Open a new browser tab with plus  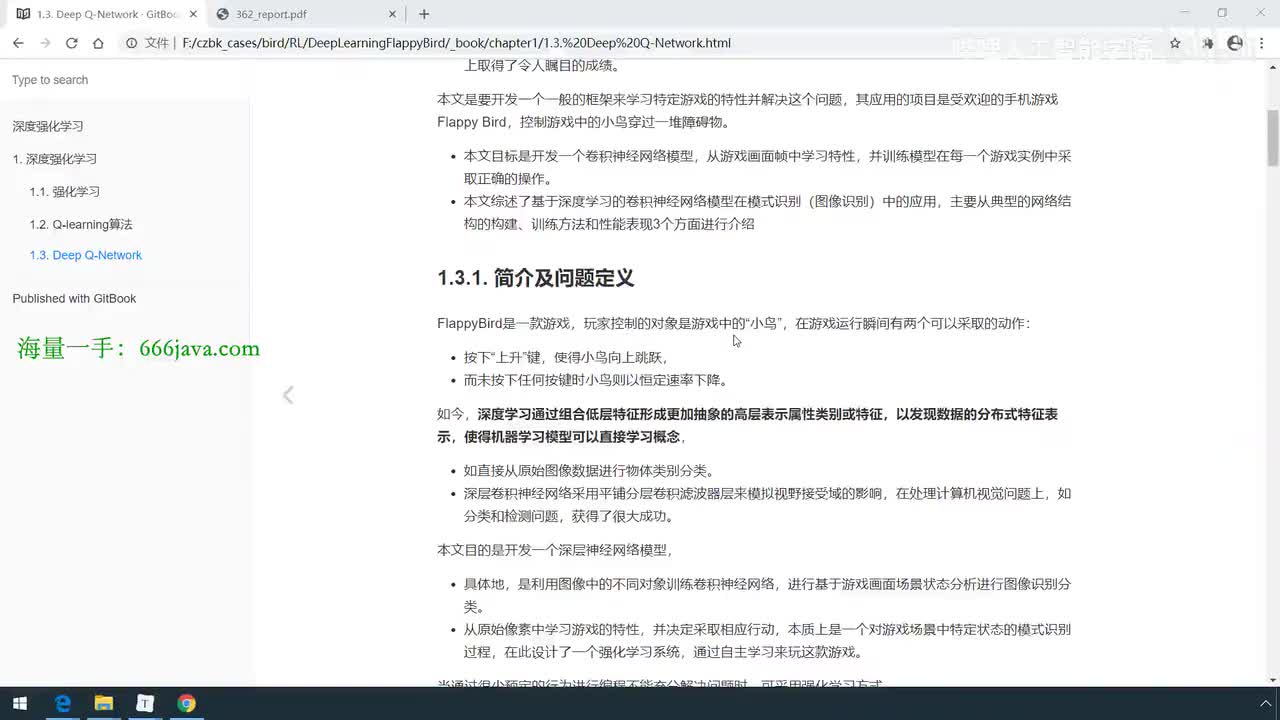tap(424, 14)
